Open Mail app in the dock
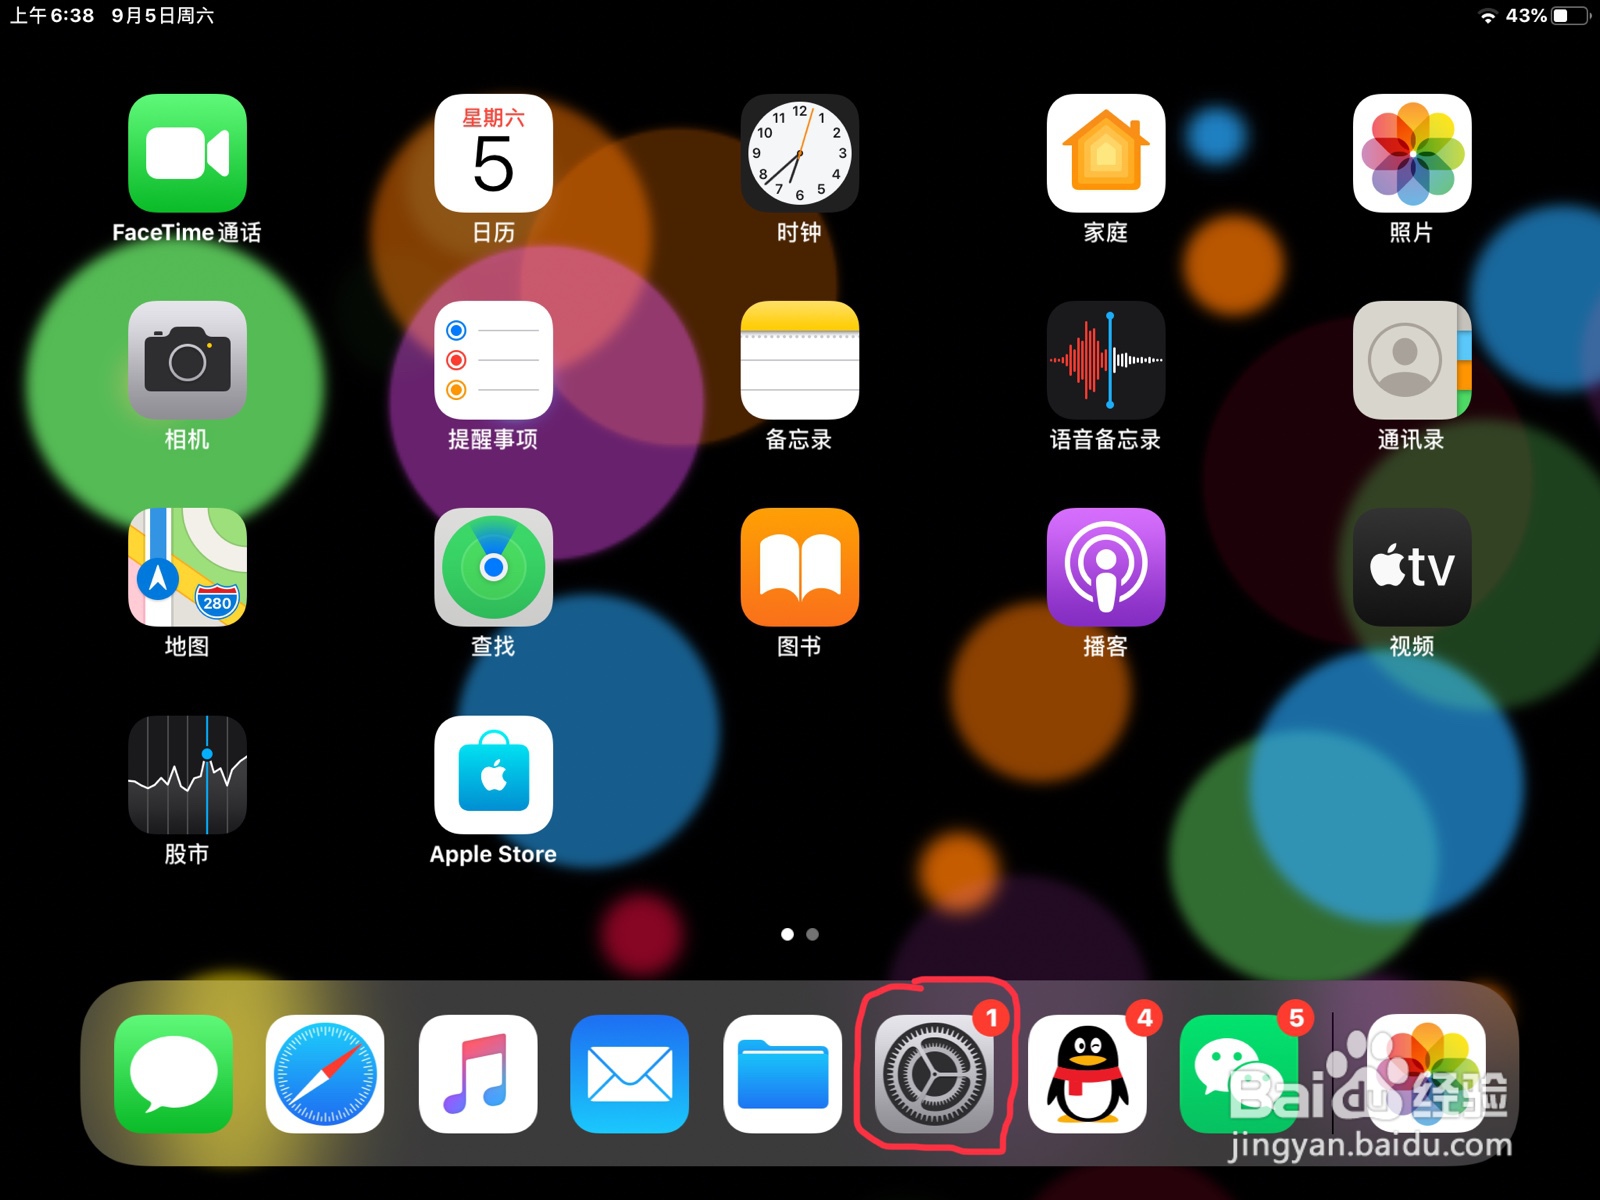Image resolution: width=1600 pixels, height=1200 pixels. pos(629,1074)
